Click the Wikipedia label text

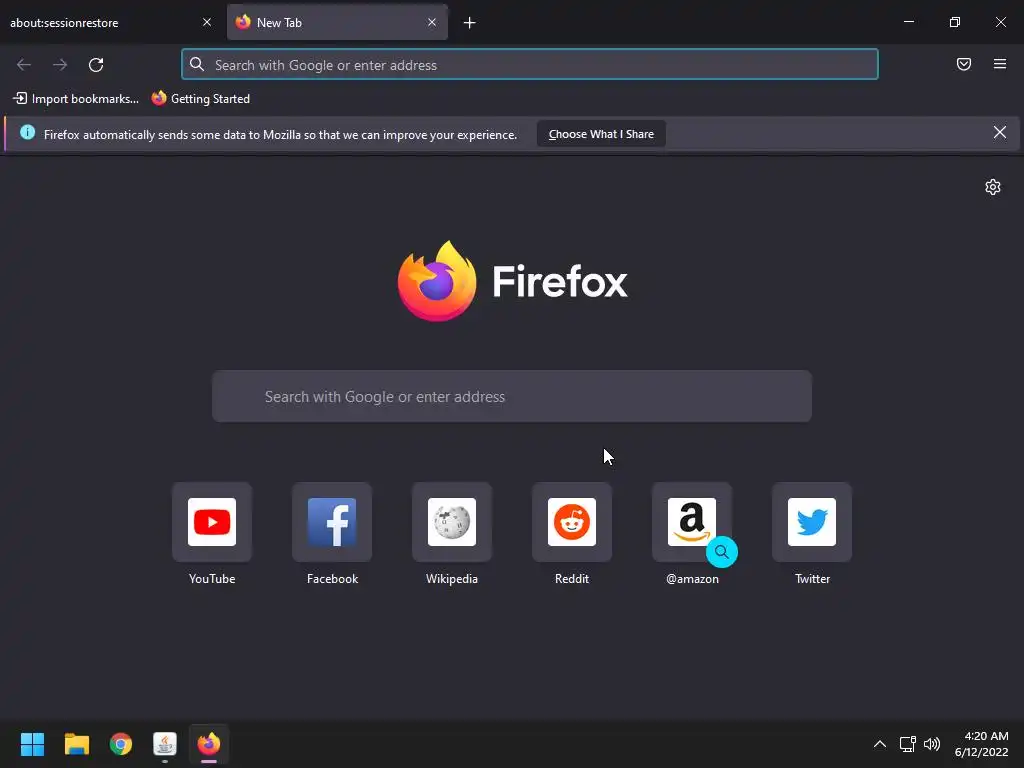coord(452,579)
